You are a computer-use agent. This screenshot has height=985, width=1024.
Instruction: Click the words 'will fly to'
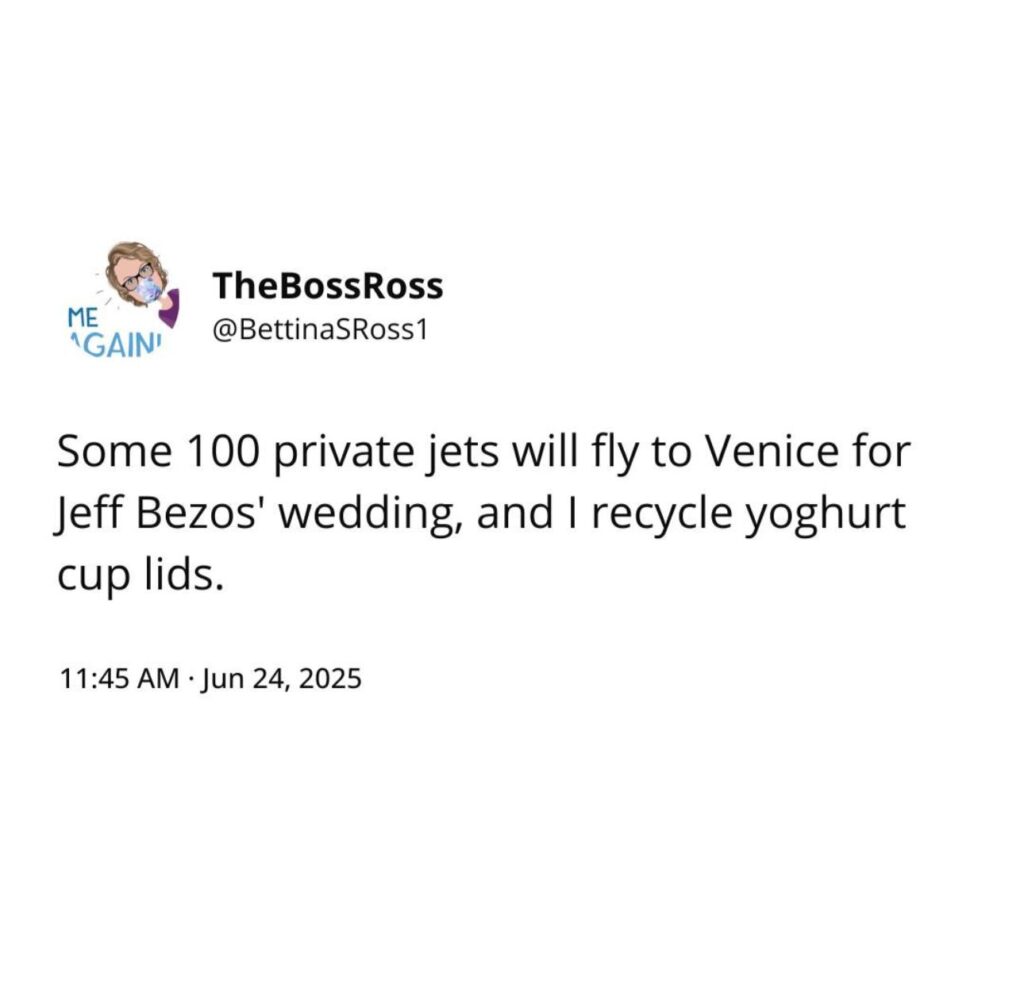601,453
